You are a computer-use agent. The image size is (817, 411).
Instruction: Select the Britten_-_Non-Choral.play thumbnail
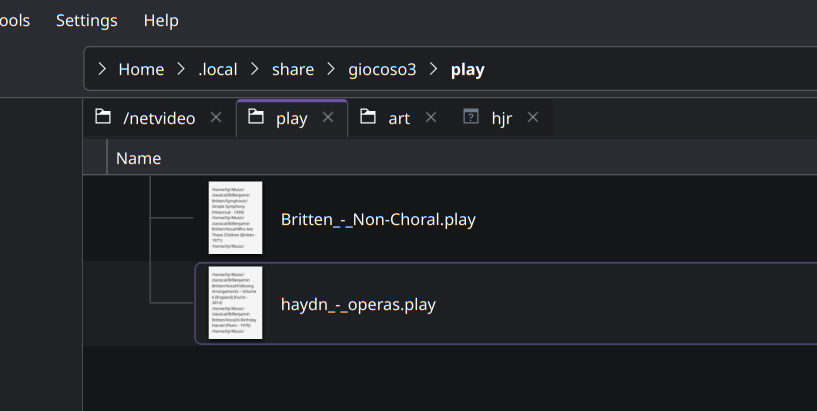[x=235, y=218]
